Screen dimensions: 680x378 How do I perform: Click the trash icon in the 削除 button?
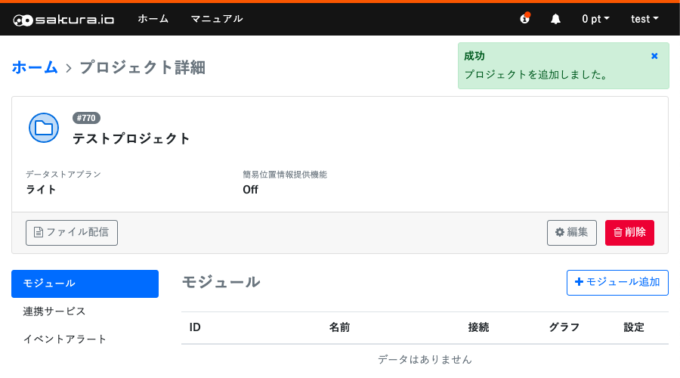pos(618,233)
